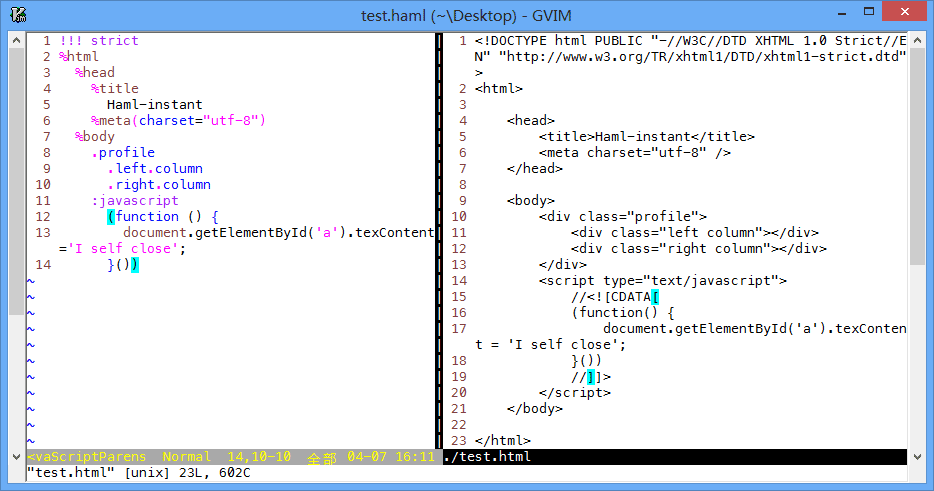The image size is (934, 491).
Task: Click '.profile' on line 8
Action: coord(123,153)
